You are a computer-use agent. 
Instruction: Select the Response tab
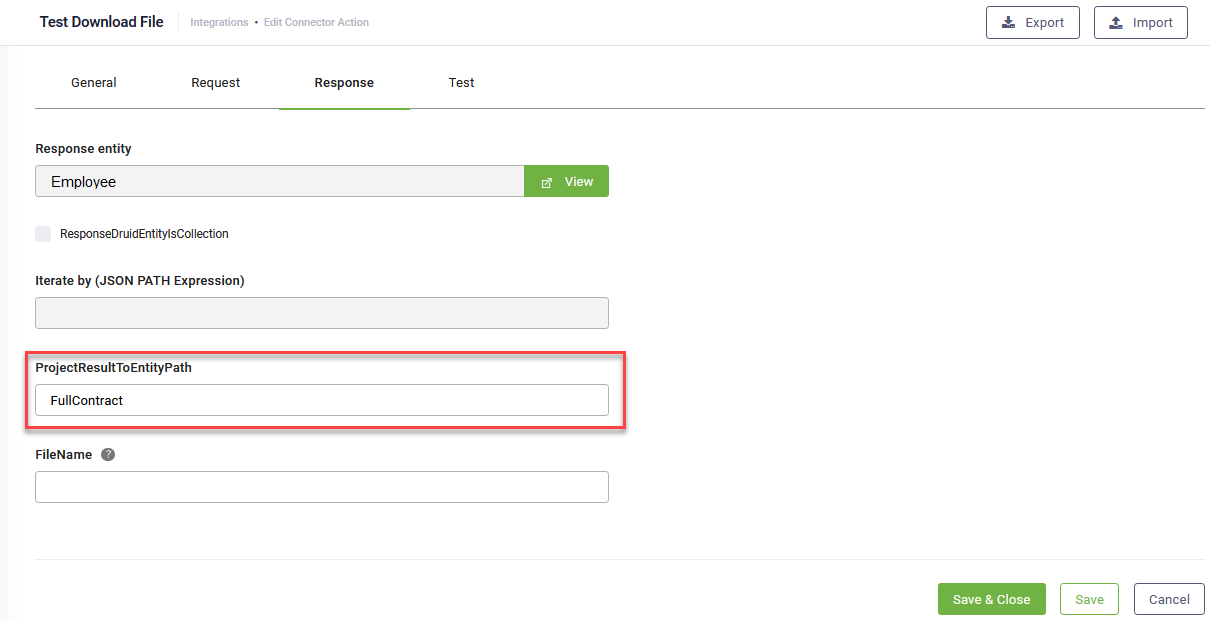[x=344, y=83]
